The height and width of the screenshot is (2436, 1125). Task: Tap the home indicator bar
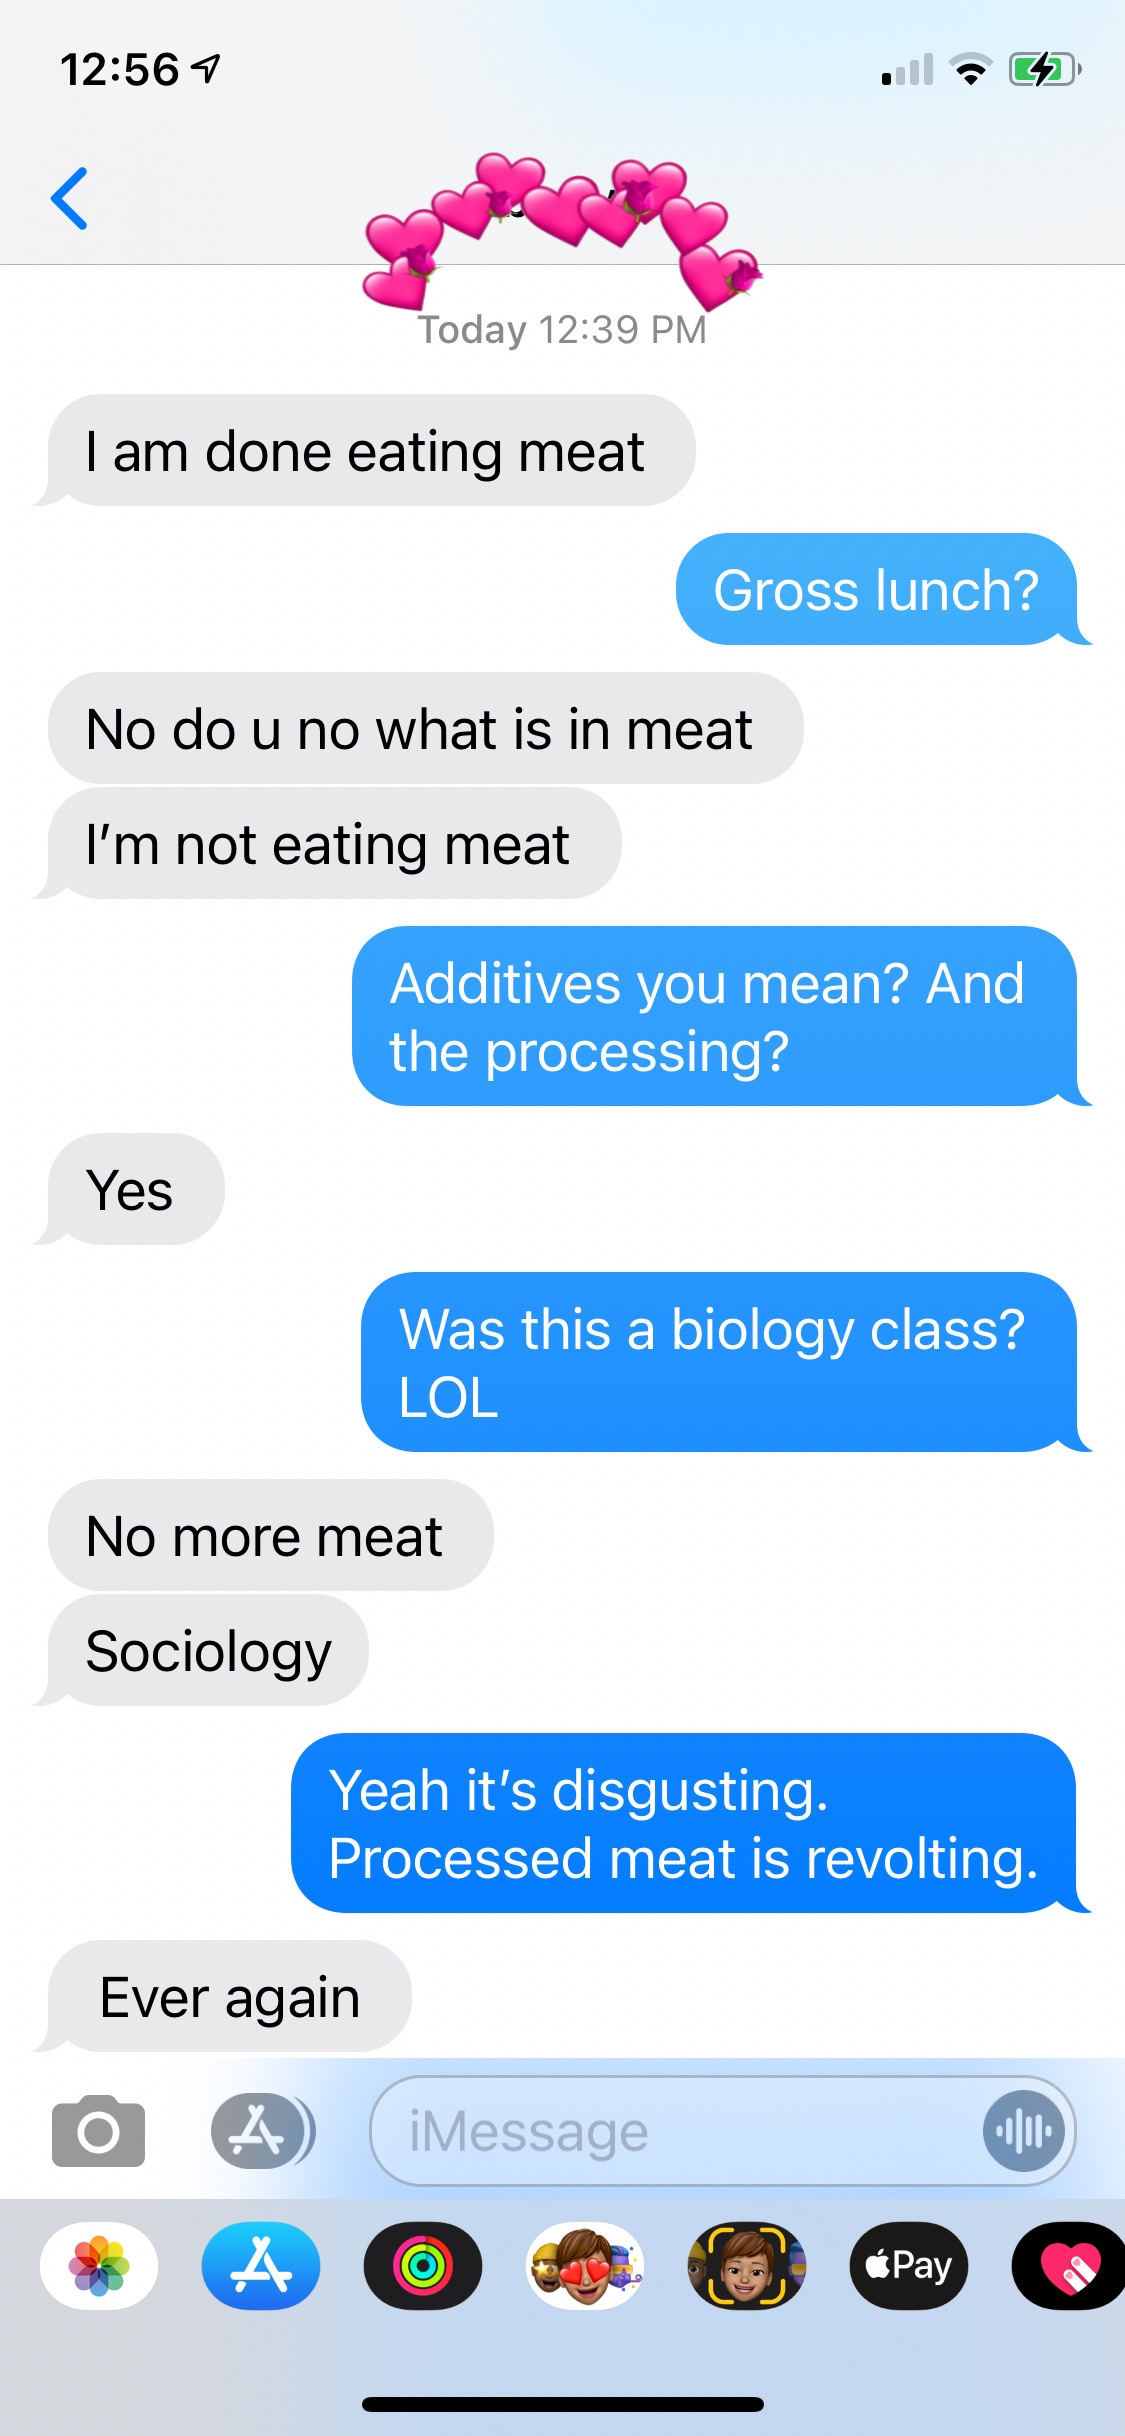point(562,2404)
